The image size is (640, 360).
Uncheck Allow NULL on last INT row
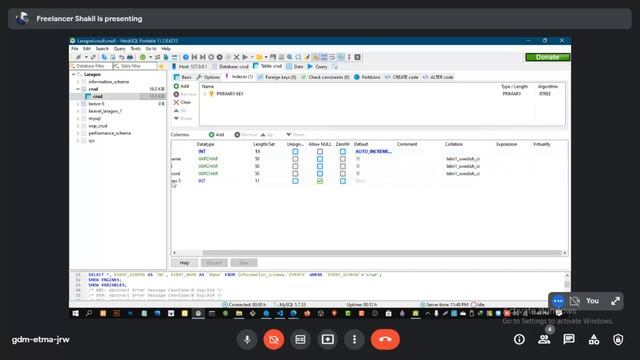320,181
